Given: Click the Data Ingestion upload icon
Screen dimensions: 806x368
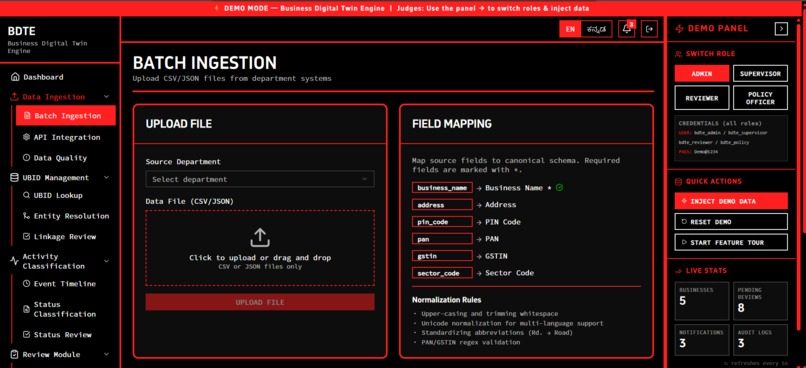Looking at the screenshot, I should coord(14,97).
